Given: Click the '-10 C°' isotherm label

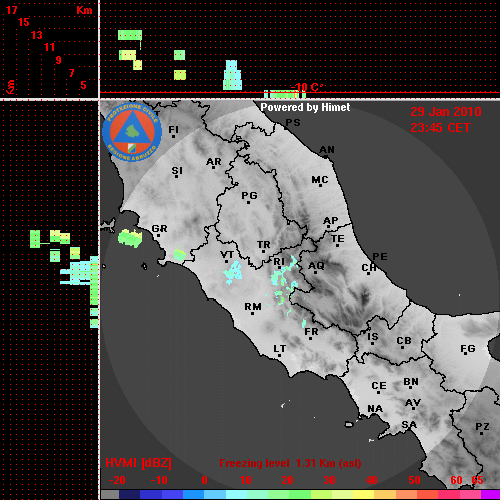Looking at the screenshot, I should pos(306,88).
